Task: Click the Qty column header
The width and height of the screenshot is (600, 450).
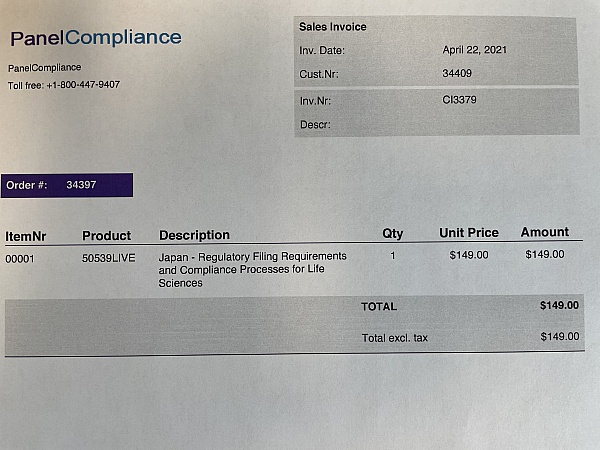Action: 393,233
